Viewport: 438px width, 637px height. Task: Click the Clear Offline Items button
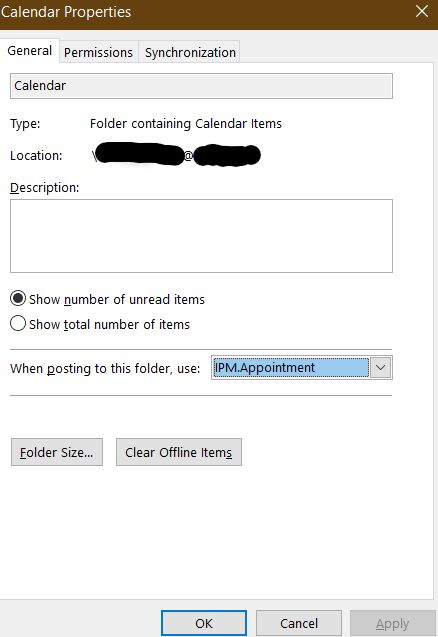tap(179, 452)
